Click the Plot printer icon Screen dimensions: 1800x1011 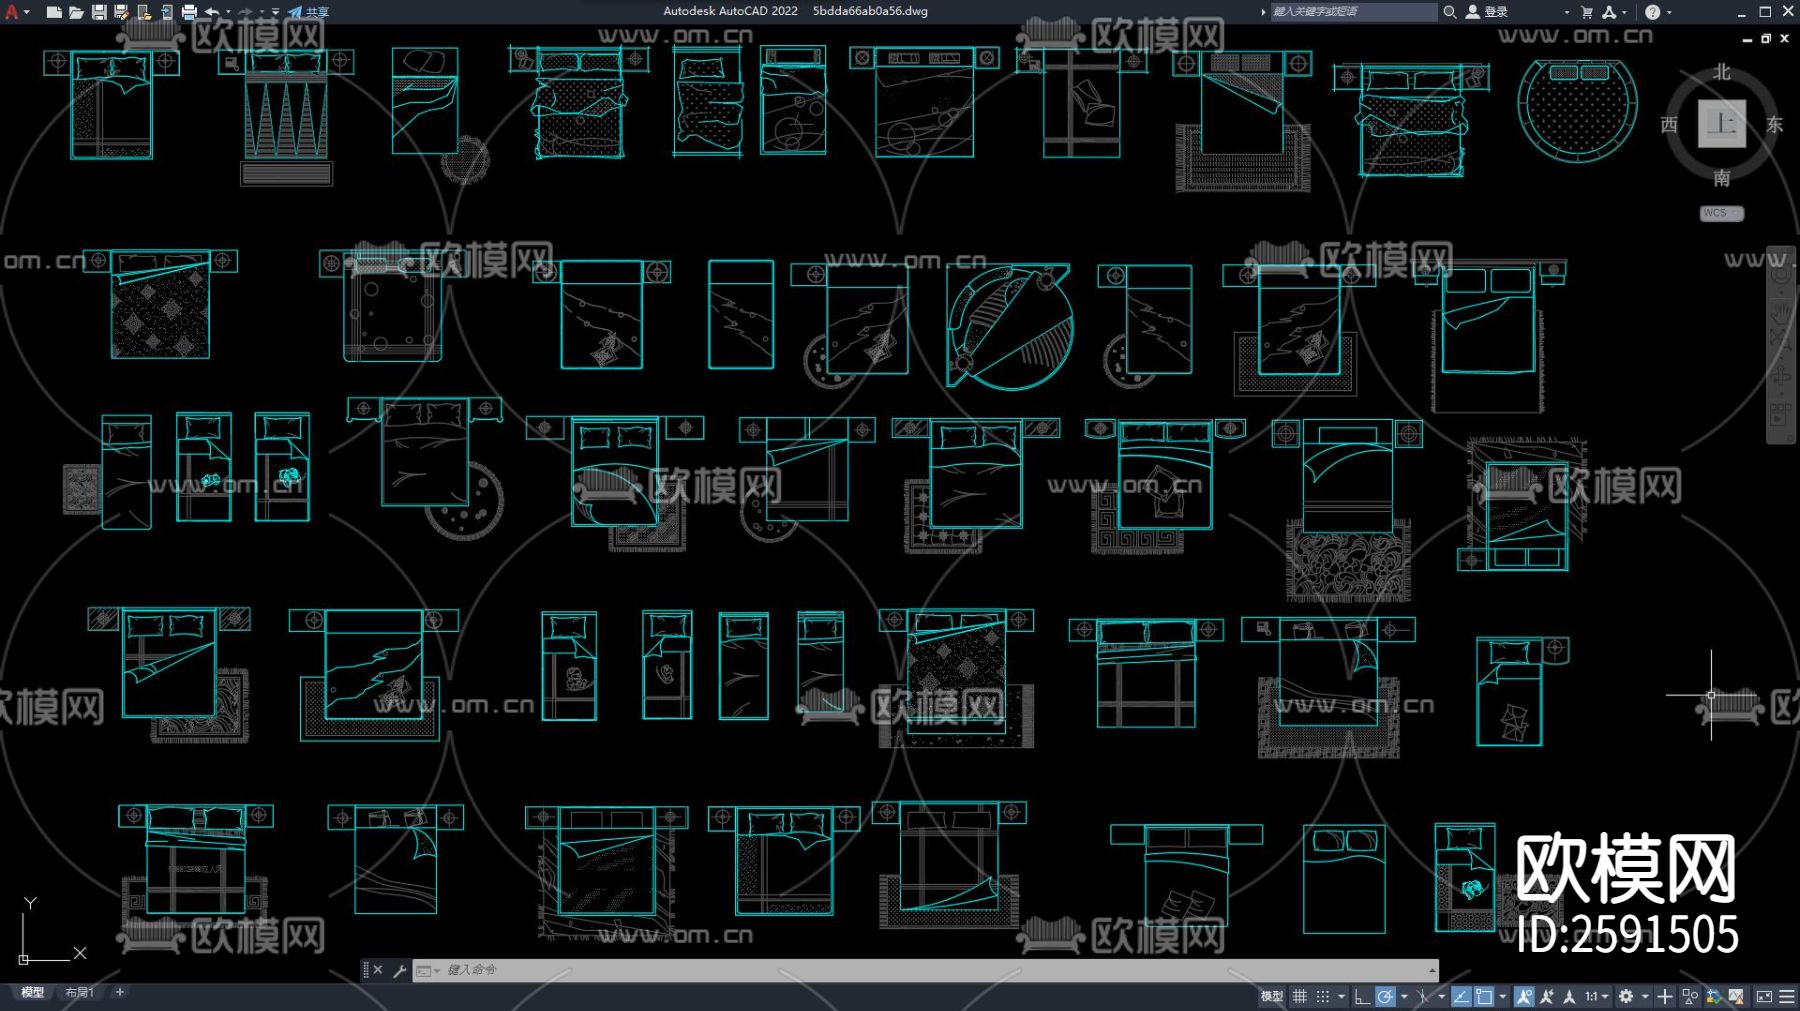pyautogui.click(x=189, y=12)
